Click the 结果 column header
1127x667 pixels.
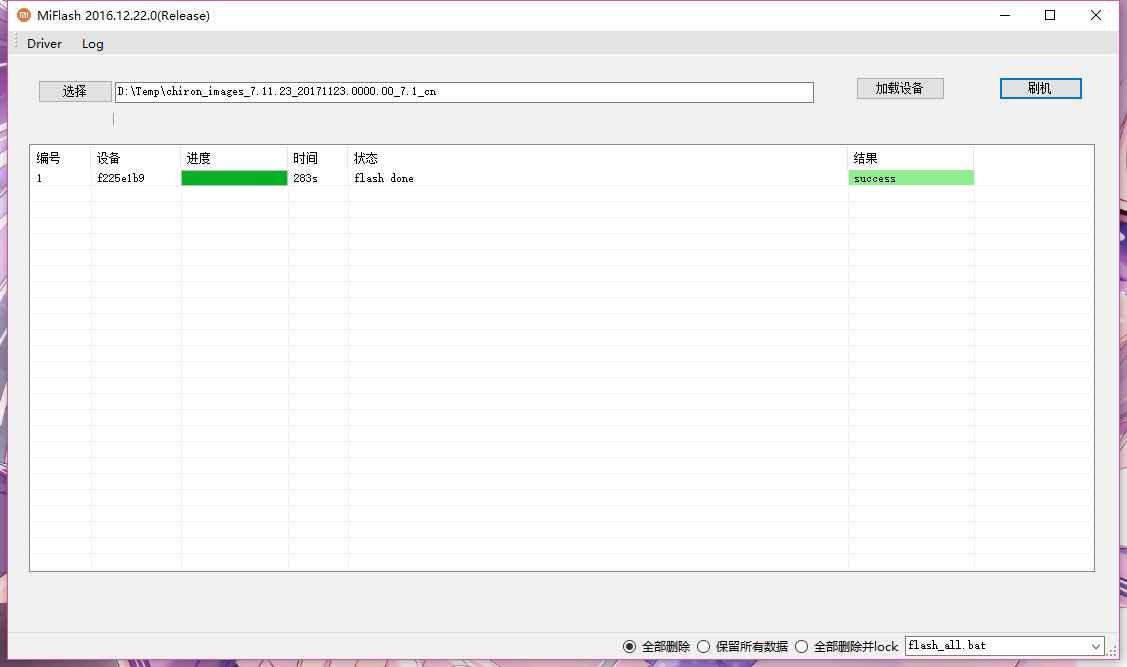[866, 158]
